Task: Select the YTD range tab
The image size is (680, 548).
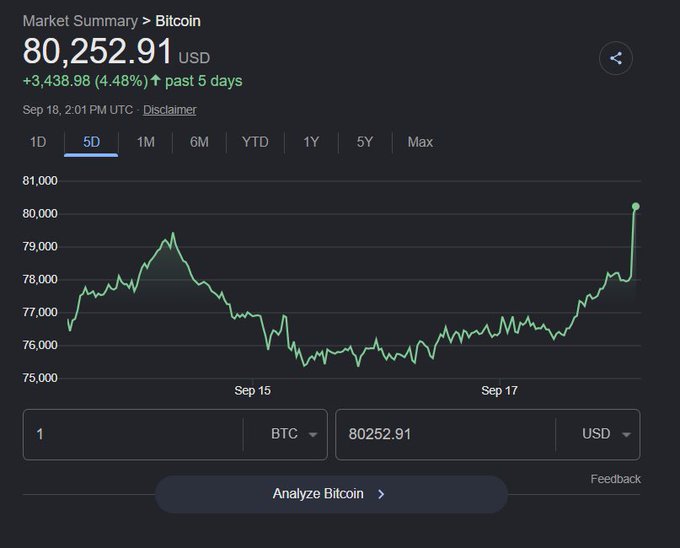Action: [x=255, y=142]
